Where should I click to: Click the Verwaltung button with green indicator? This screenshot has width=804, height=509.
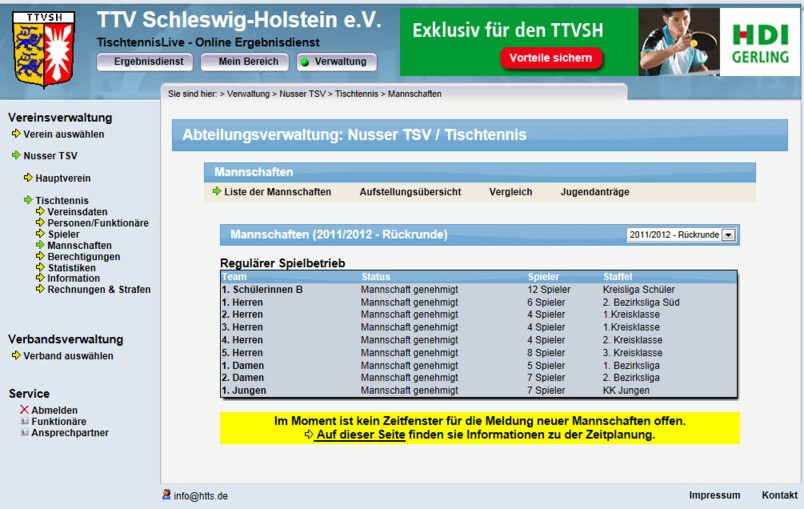coord(336,62)
